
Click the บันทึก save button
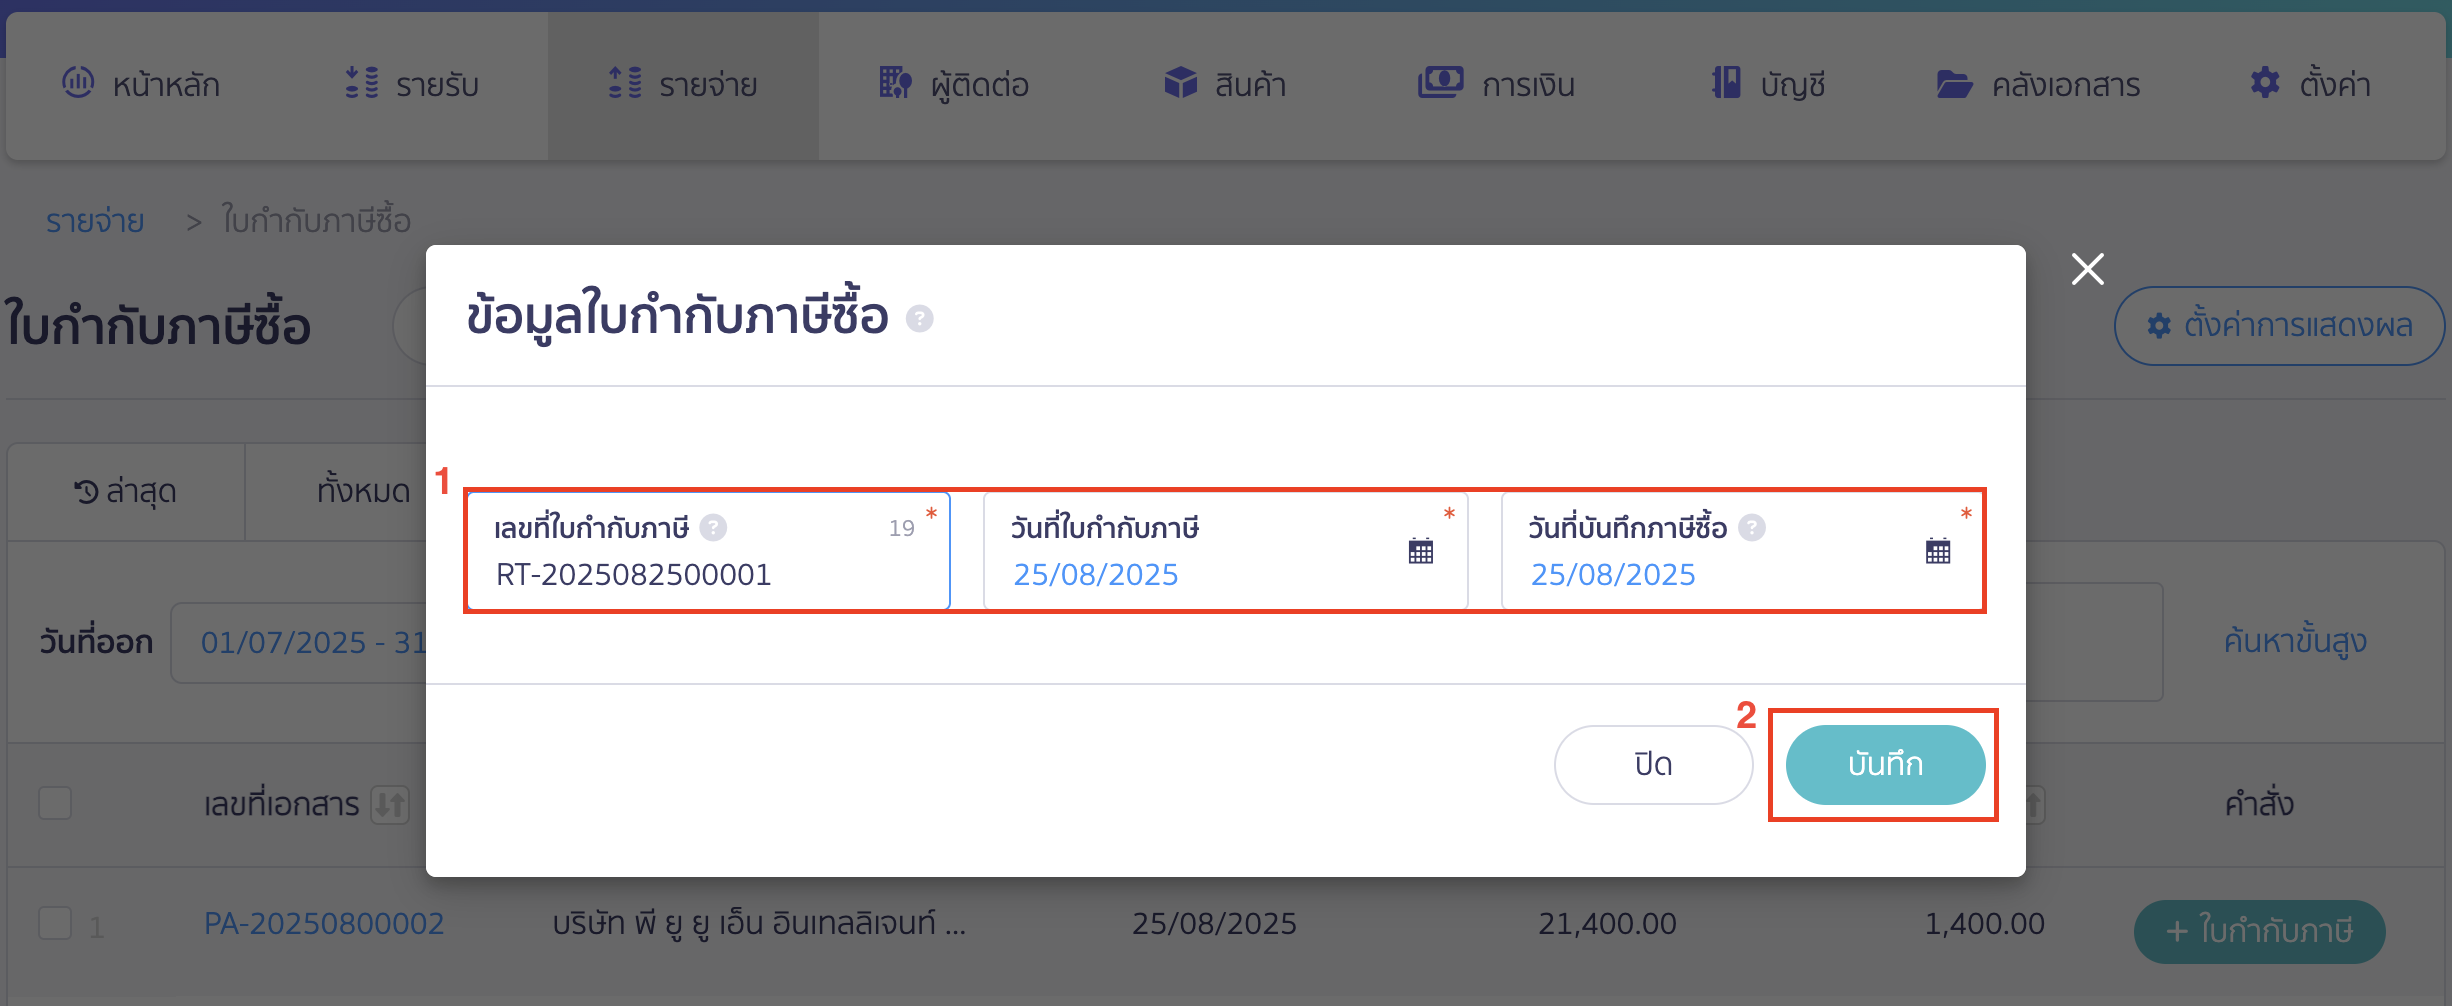pyautogui.click(x=1885, y=765)
